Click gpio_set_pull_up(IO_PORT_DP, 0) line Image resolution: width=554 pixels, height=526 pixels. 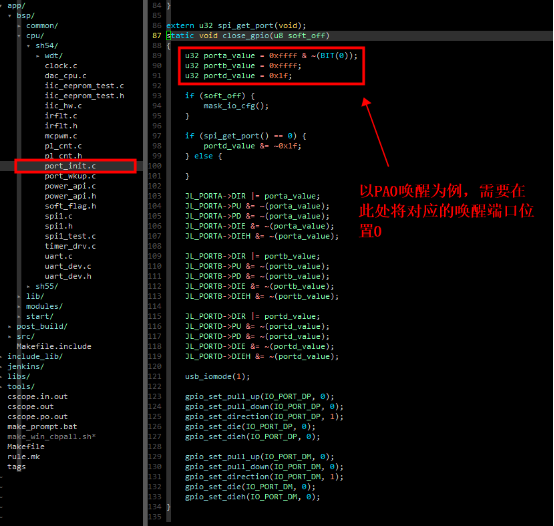click(x=259, y=397)
